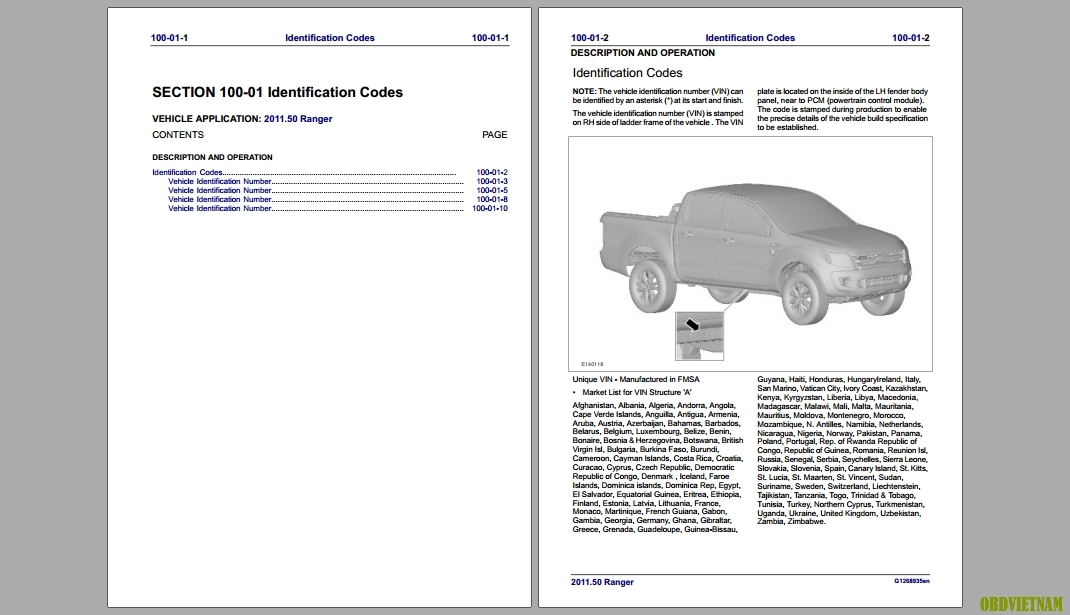Screen dimensions: 1070x615
Task: Click the PAGE column label
Action: click(x=495, y=135)
